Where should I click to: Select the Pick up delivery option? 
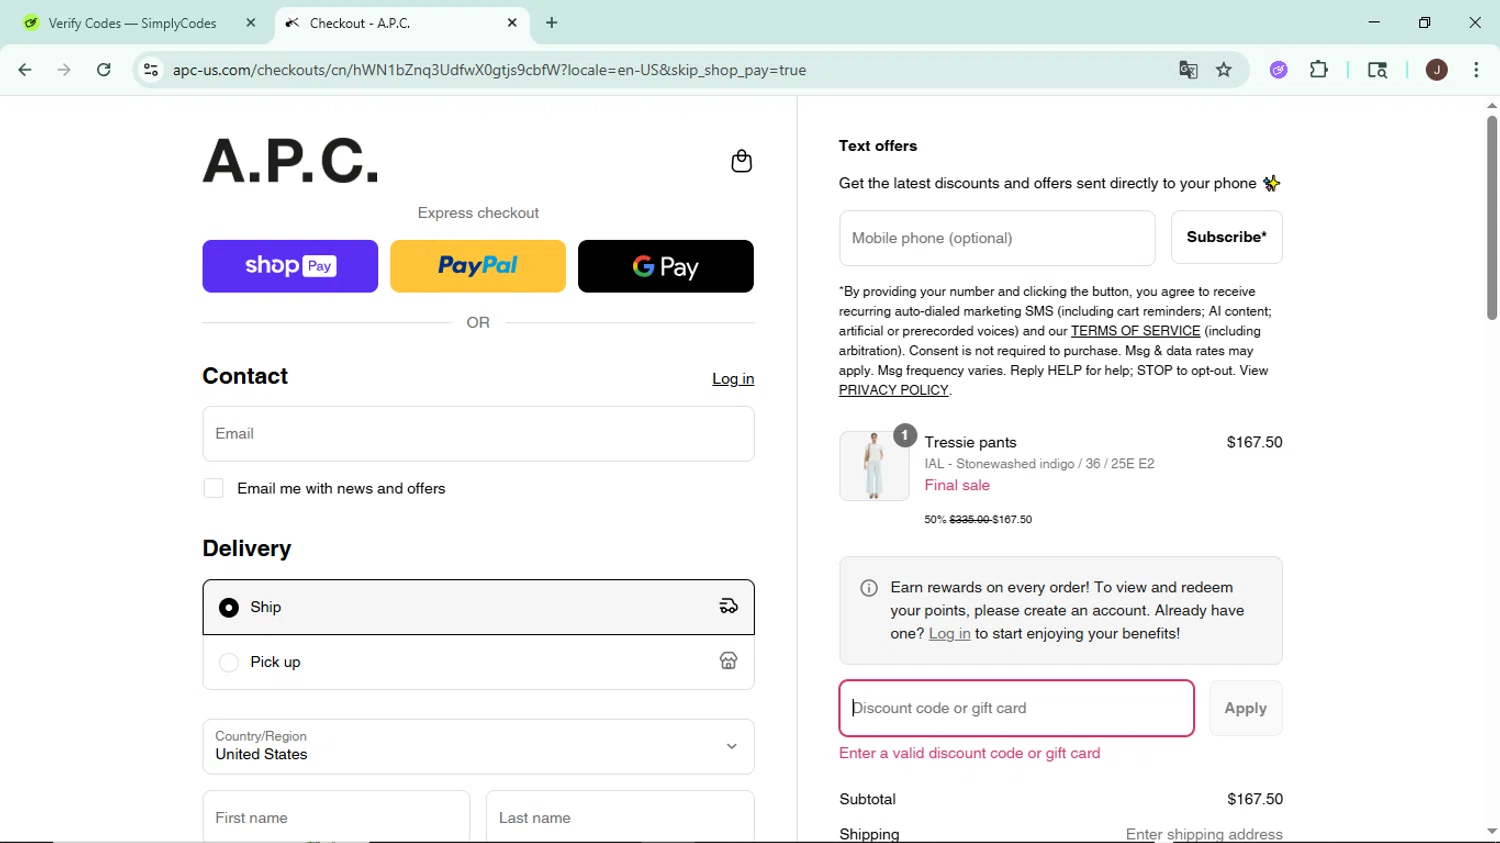(x=478, y=662)
